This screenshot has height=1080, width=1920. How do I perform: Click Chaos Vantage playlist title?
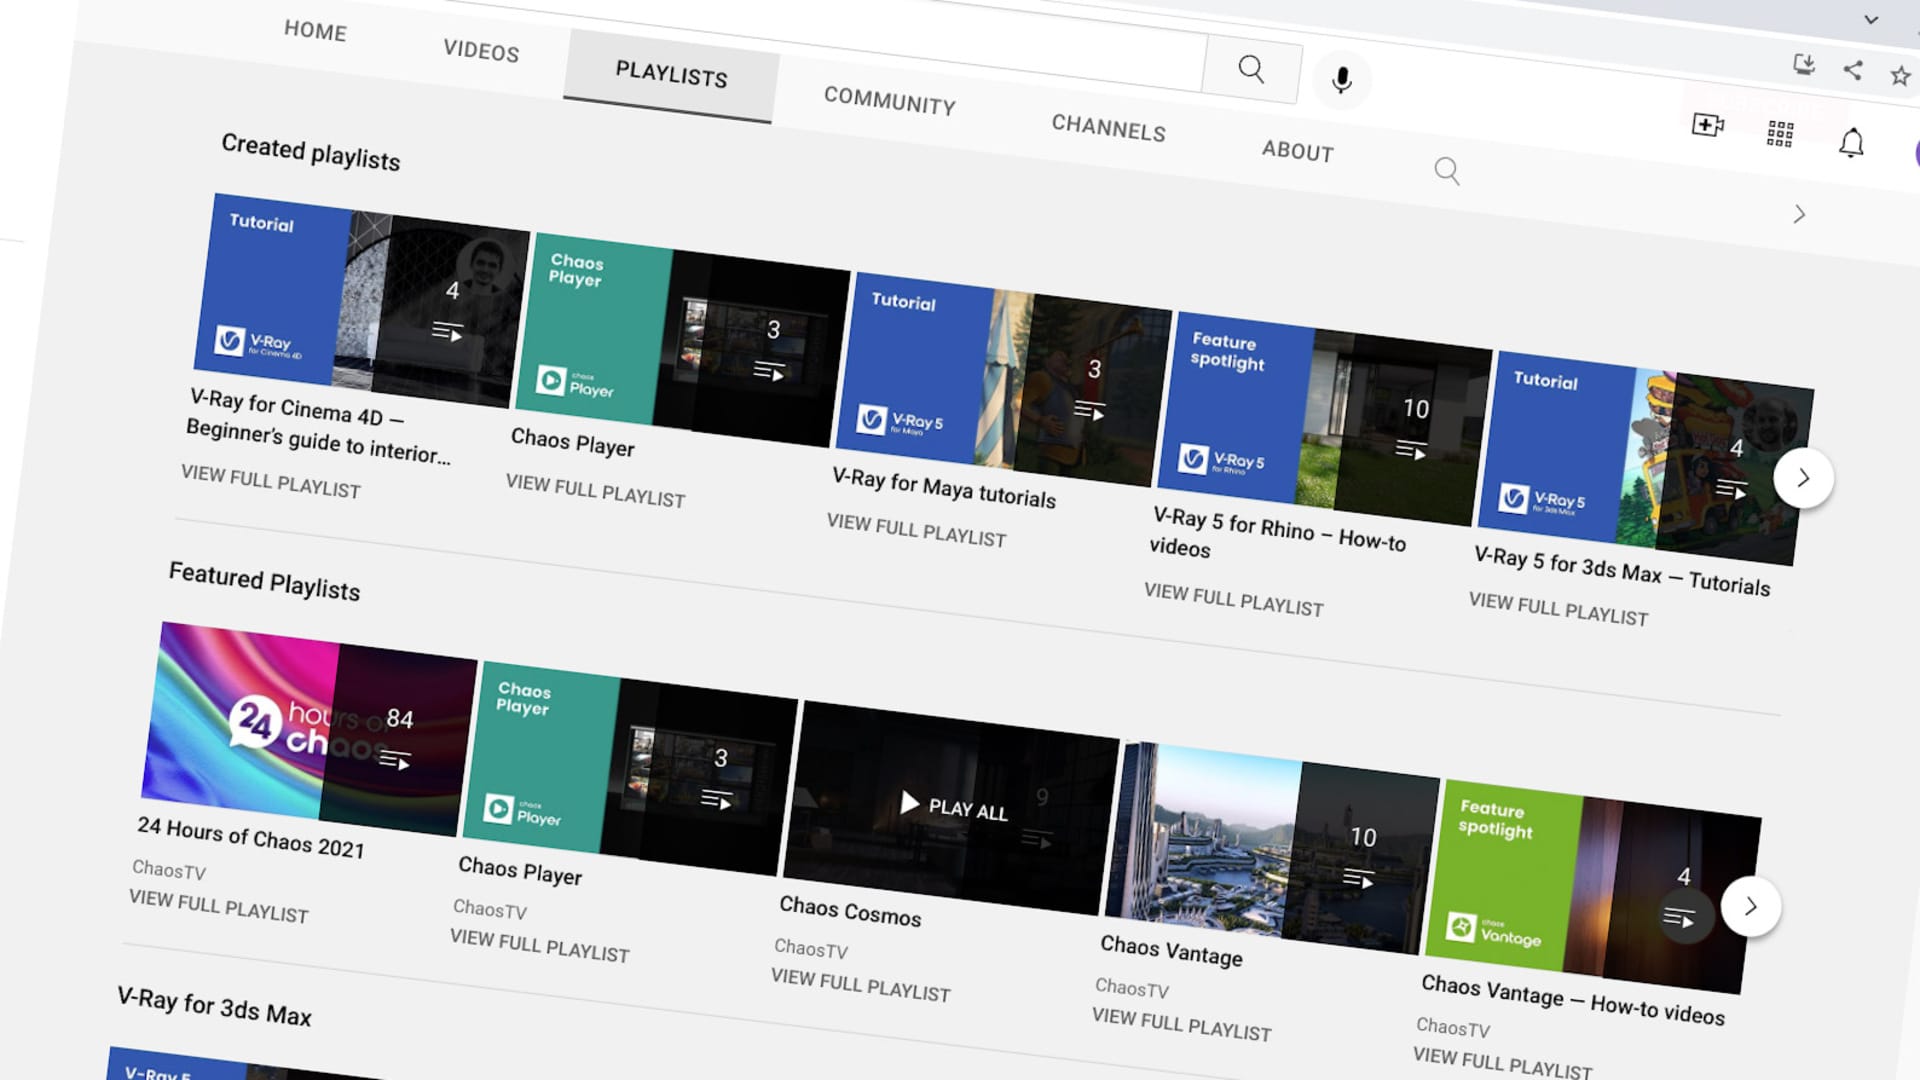coord(1171,951)
